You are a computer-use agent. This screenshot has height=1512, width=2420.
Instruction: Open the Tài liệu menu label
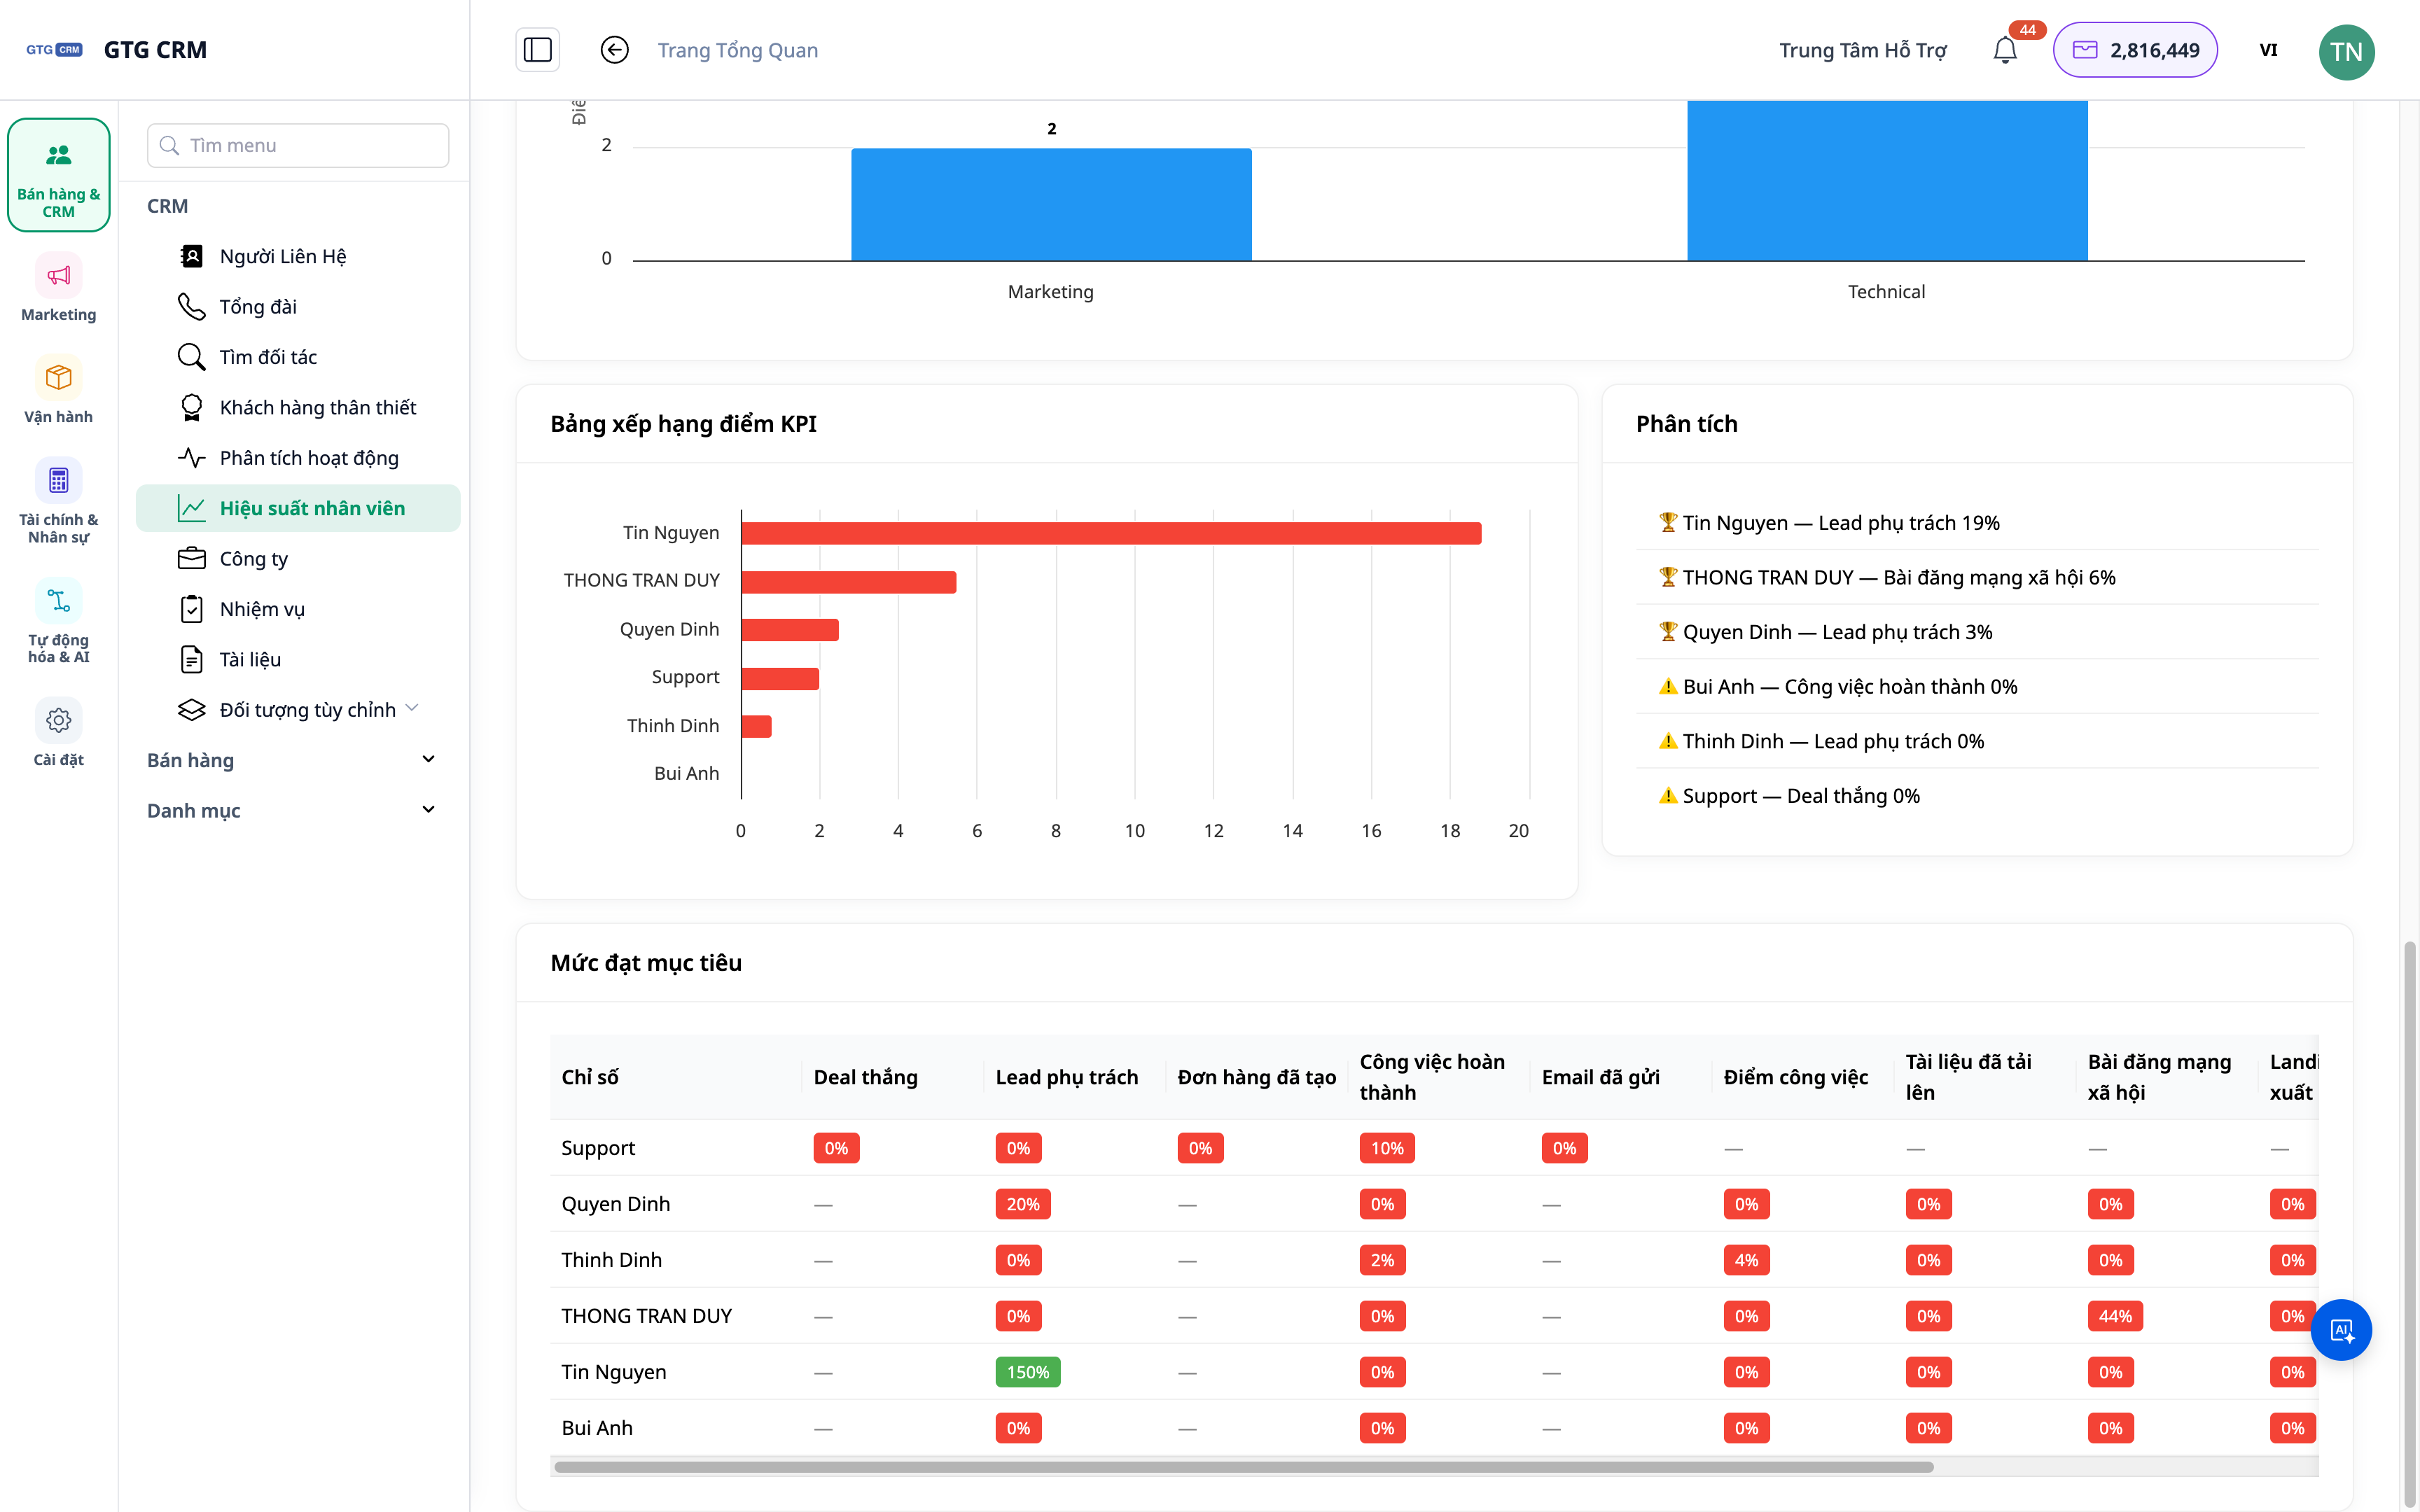[x=250, y=659]
